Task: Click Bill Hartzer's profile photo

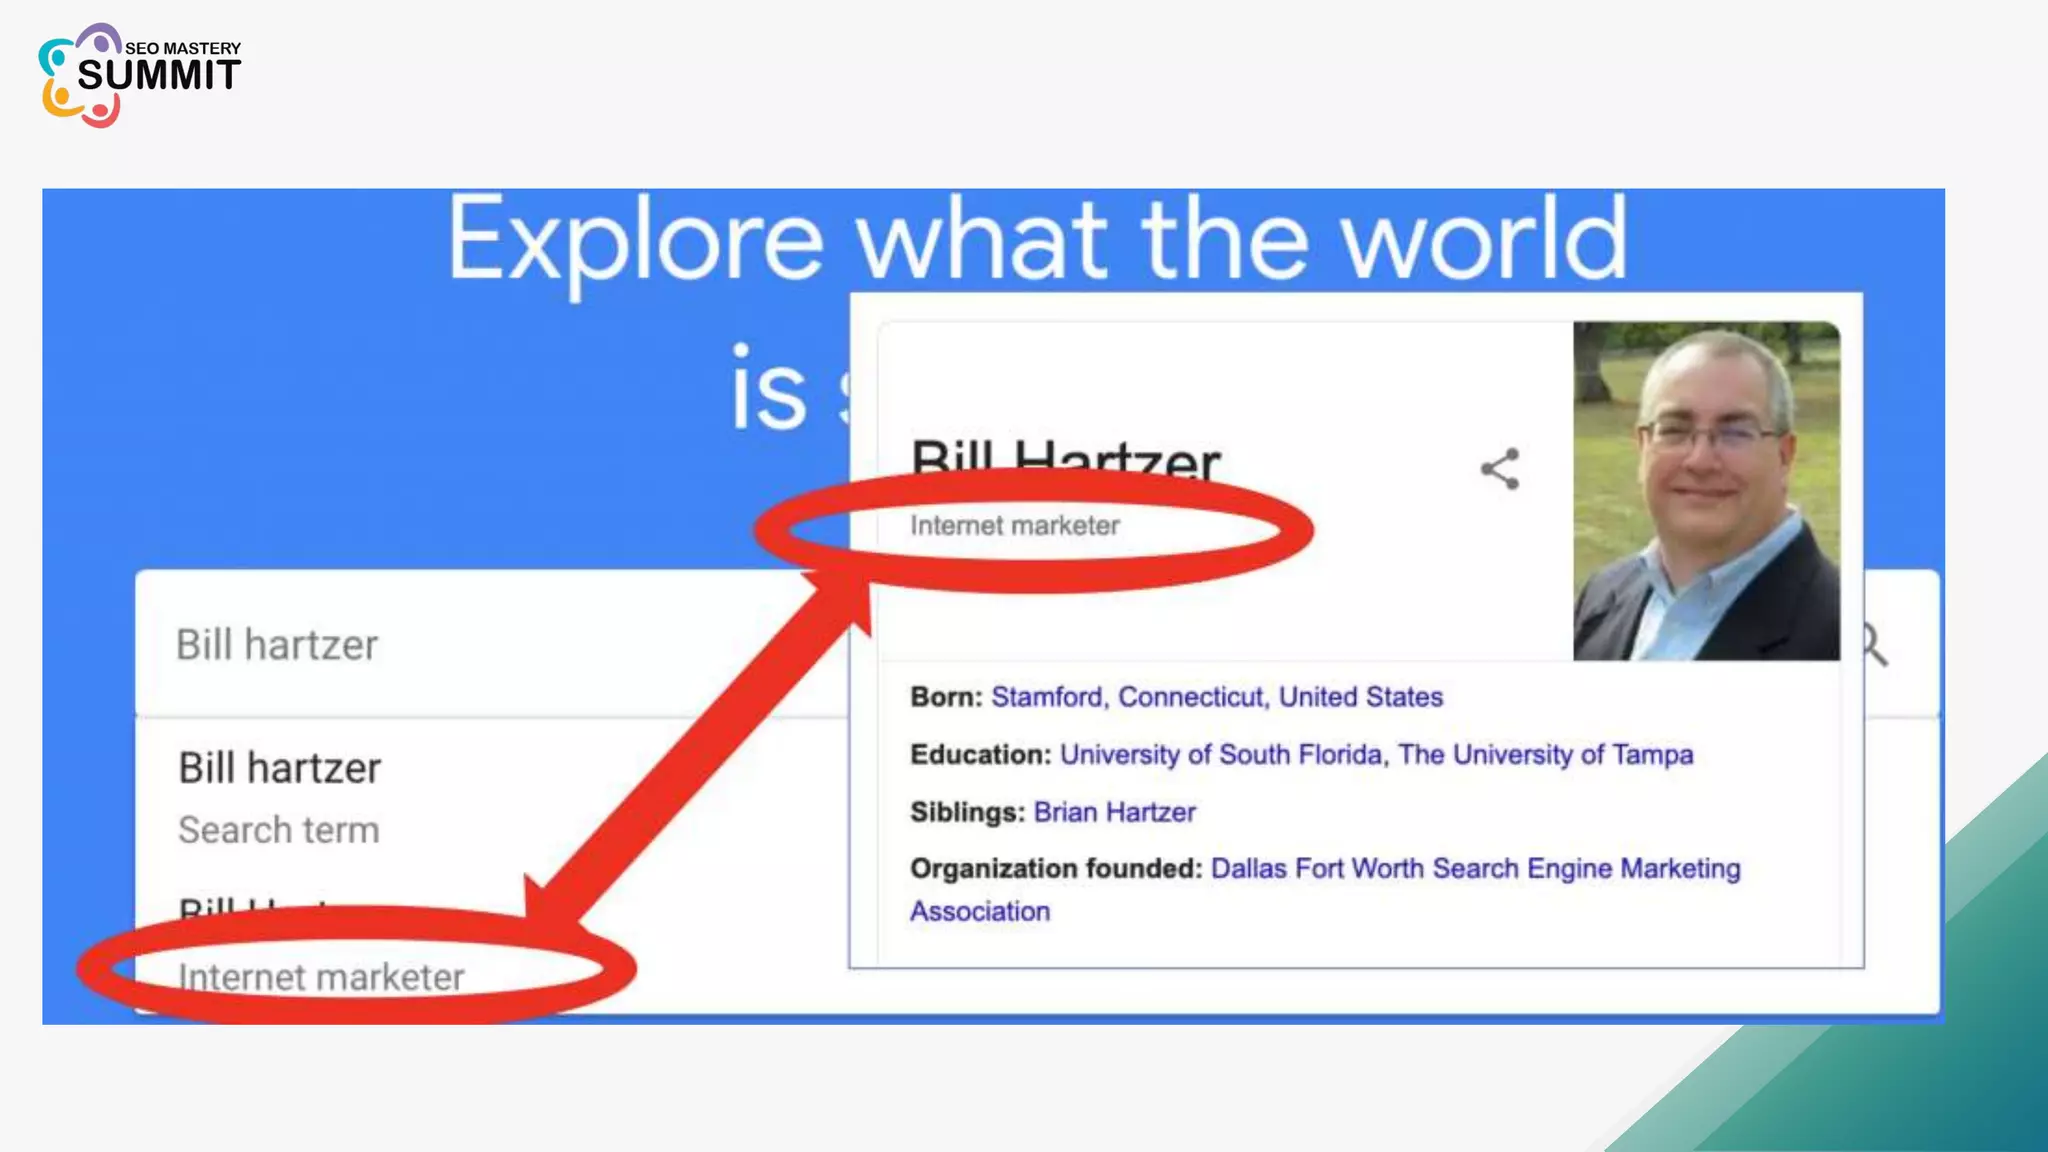Action: tap(1705, 491)
